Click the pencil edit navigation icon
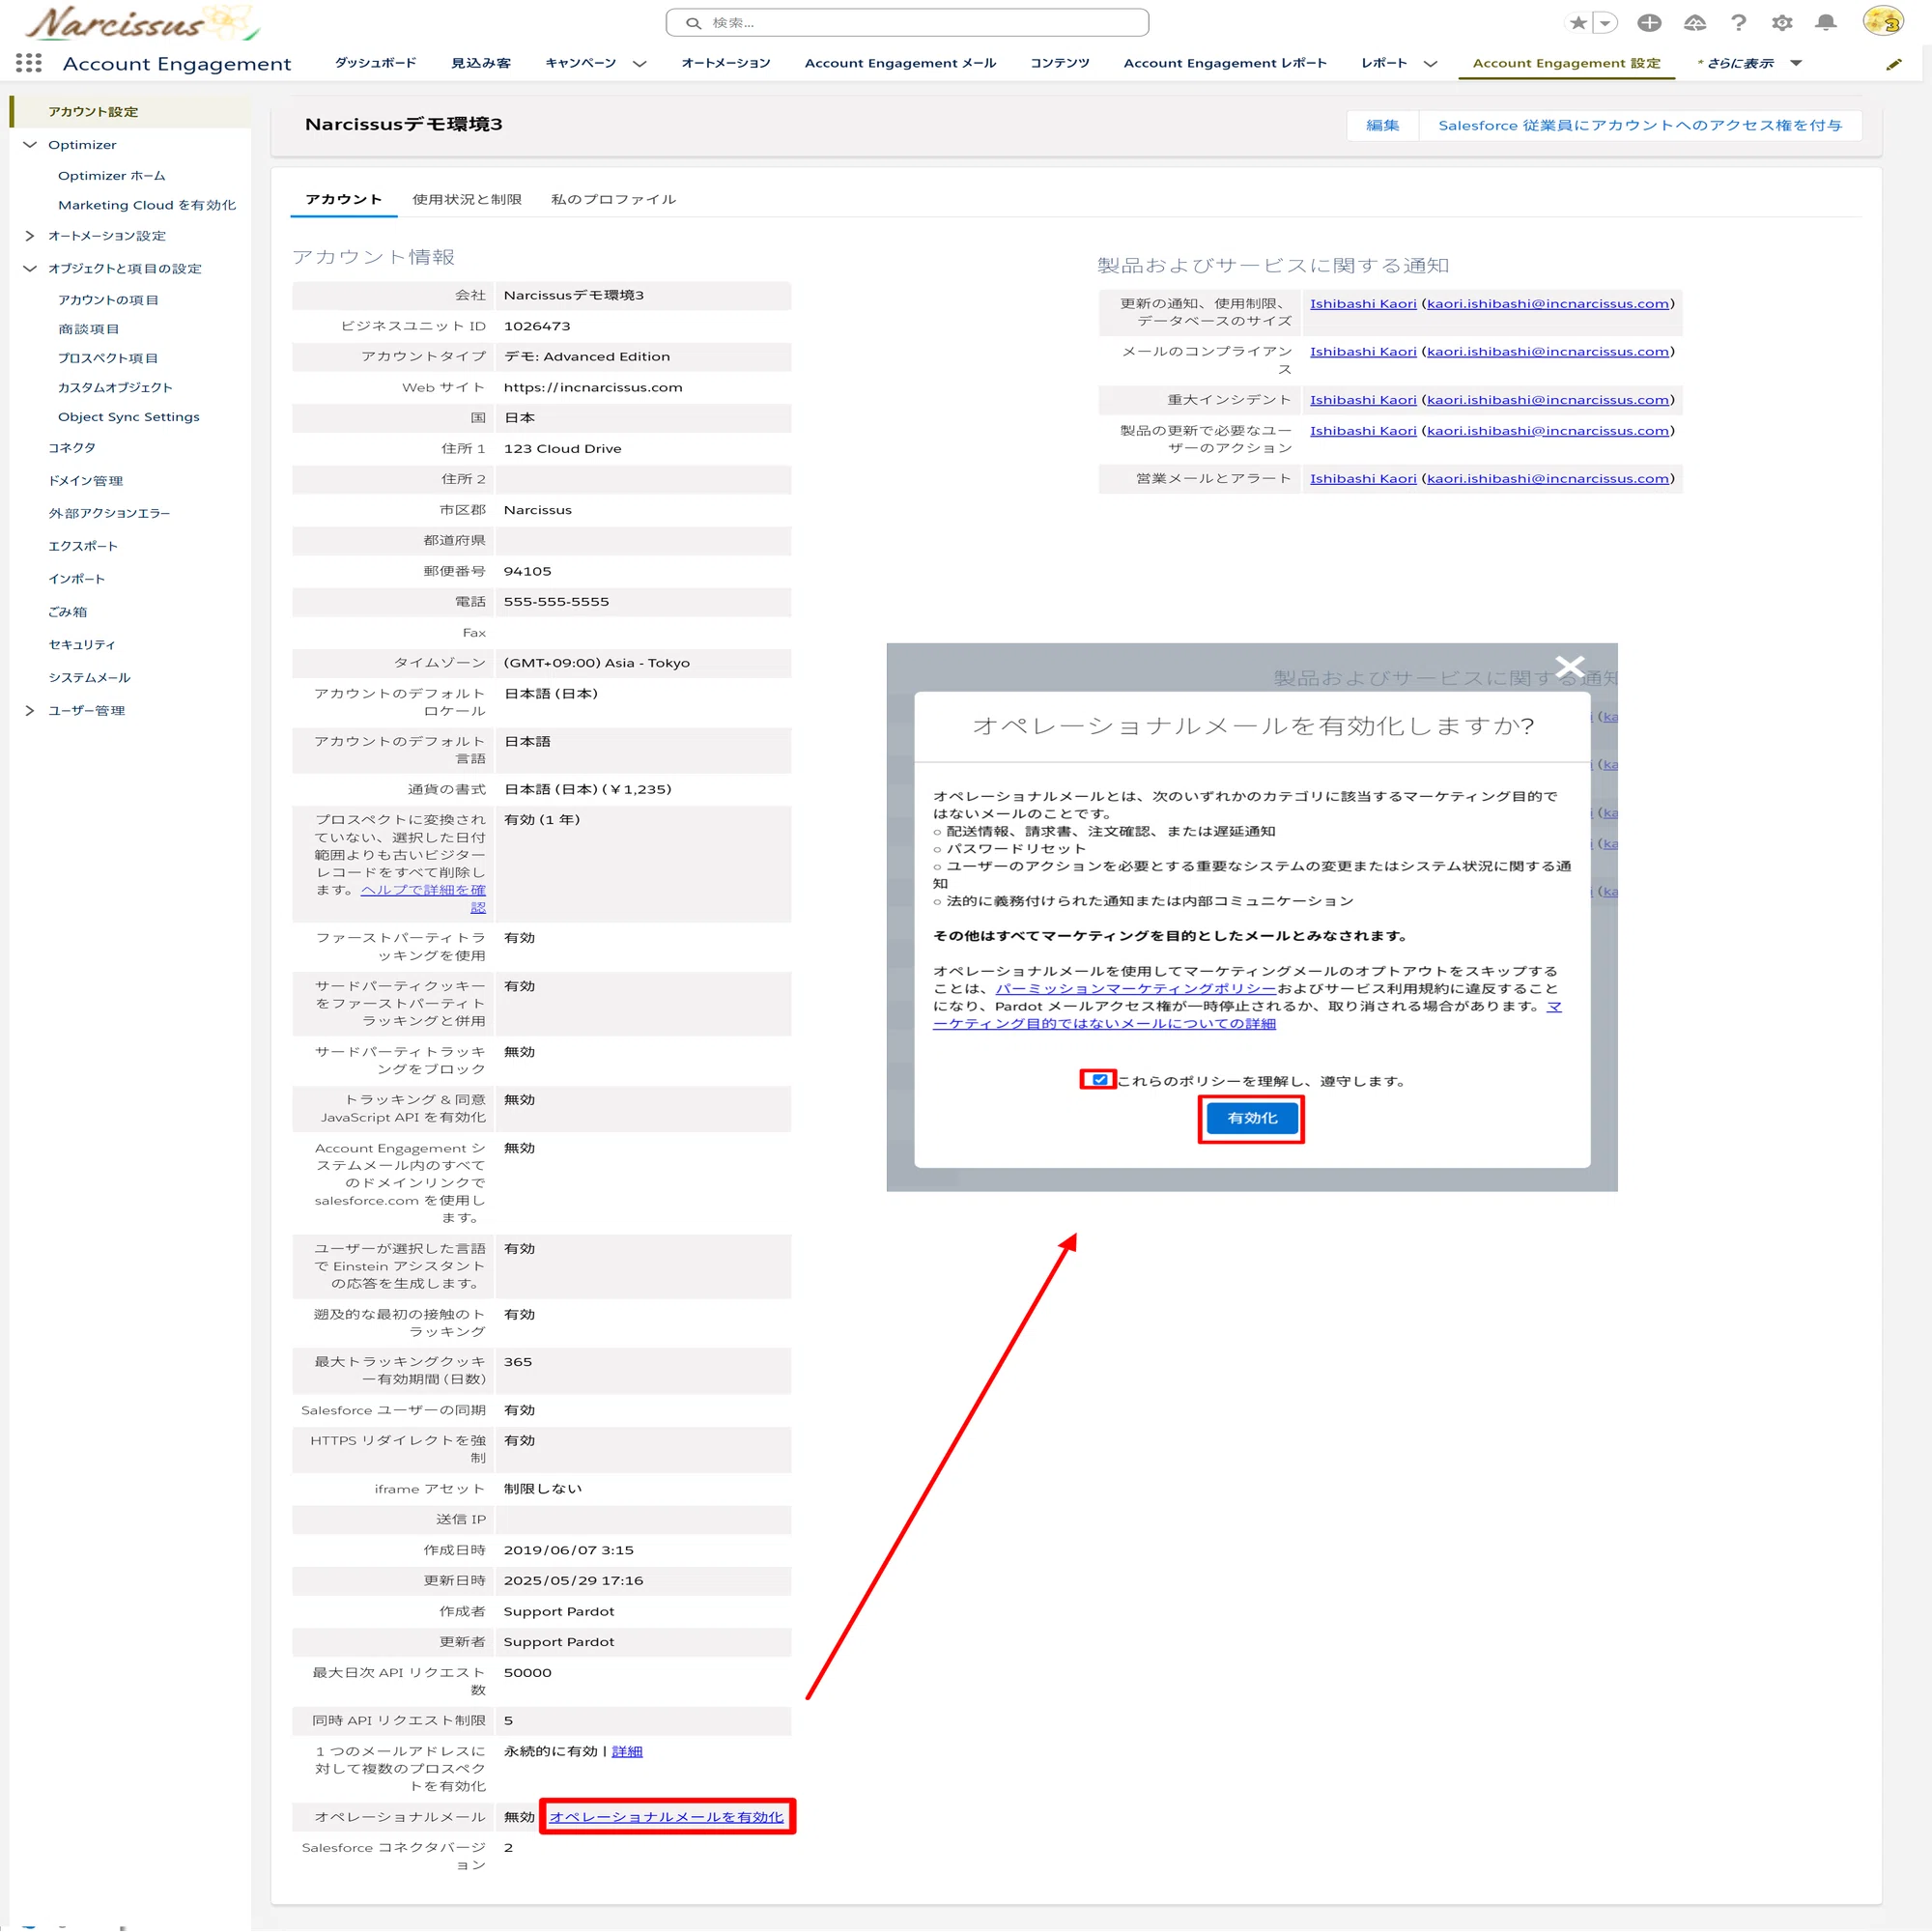The width and height of the screenshot is (1932, 1932). (1893, 64)
